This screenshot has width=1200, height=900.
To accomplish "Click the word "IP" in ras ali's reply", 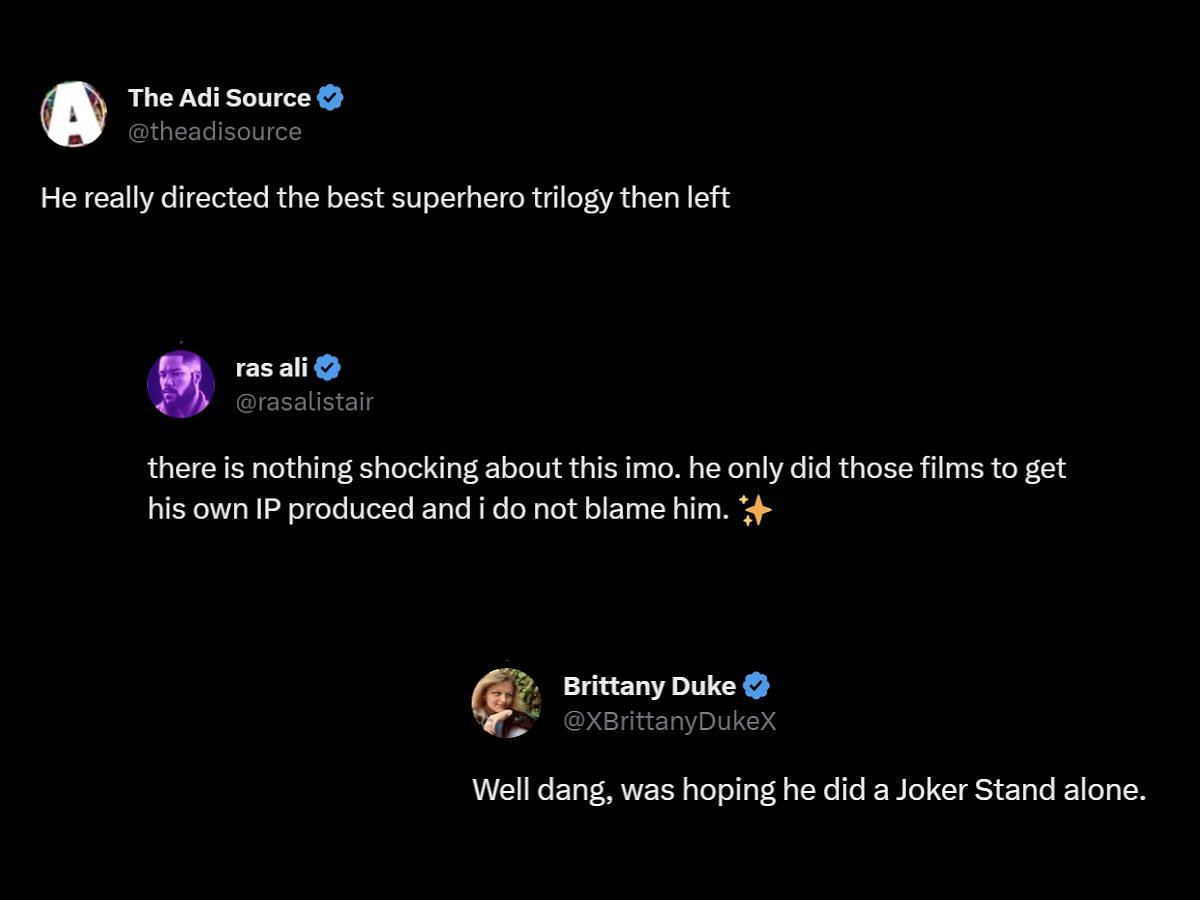I will click(x=270, y=509).
